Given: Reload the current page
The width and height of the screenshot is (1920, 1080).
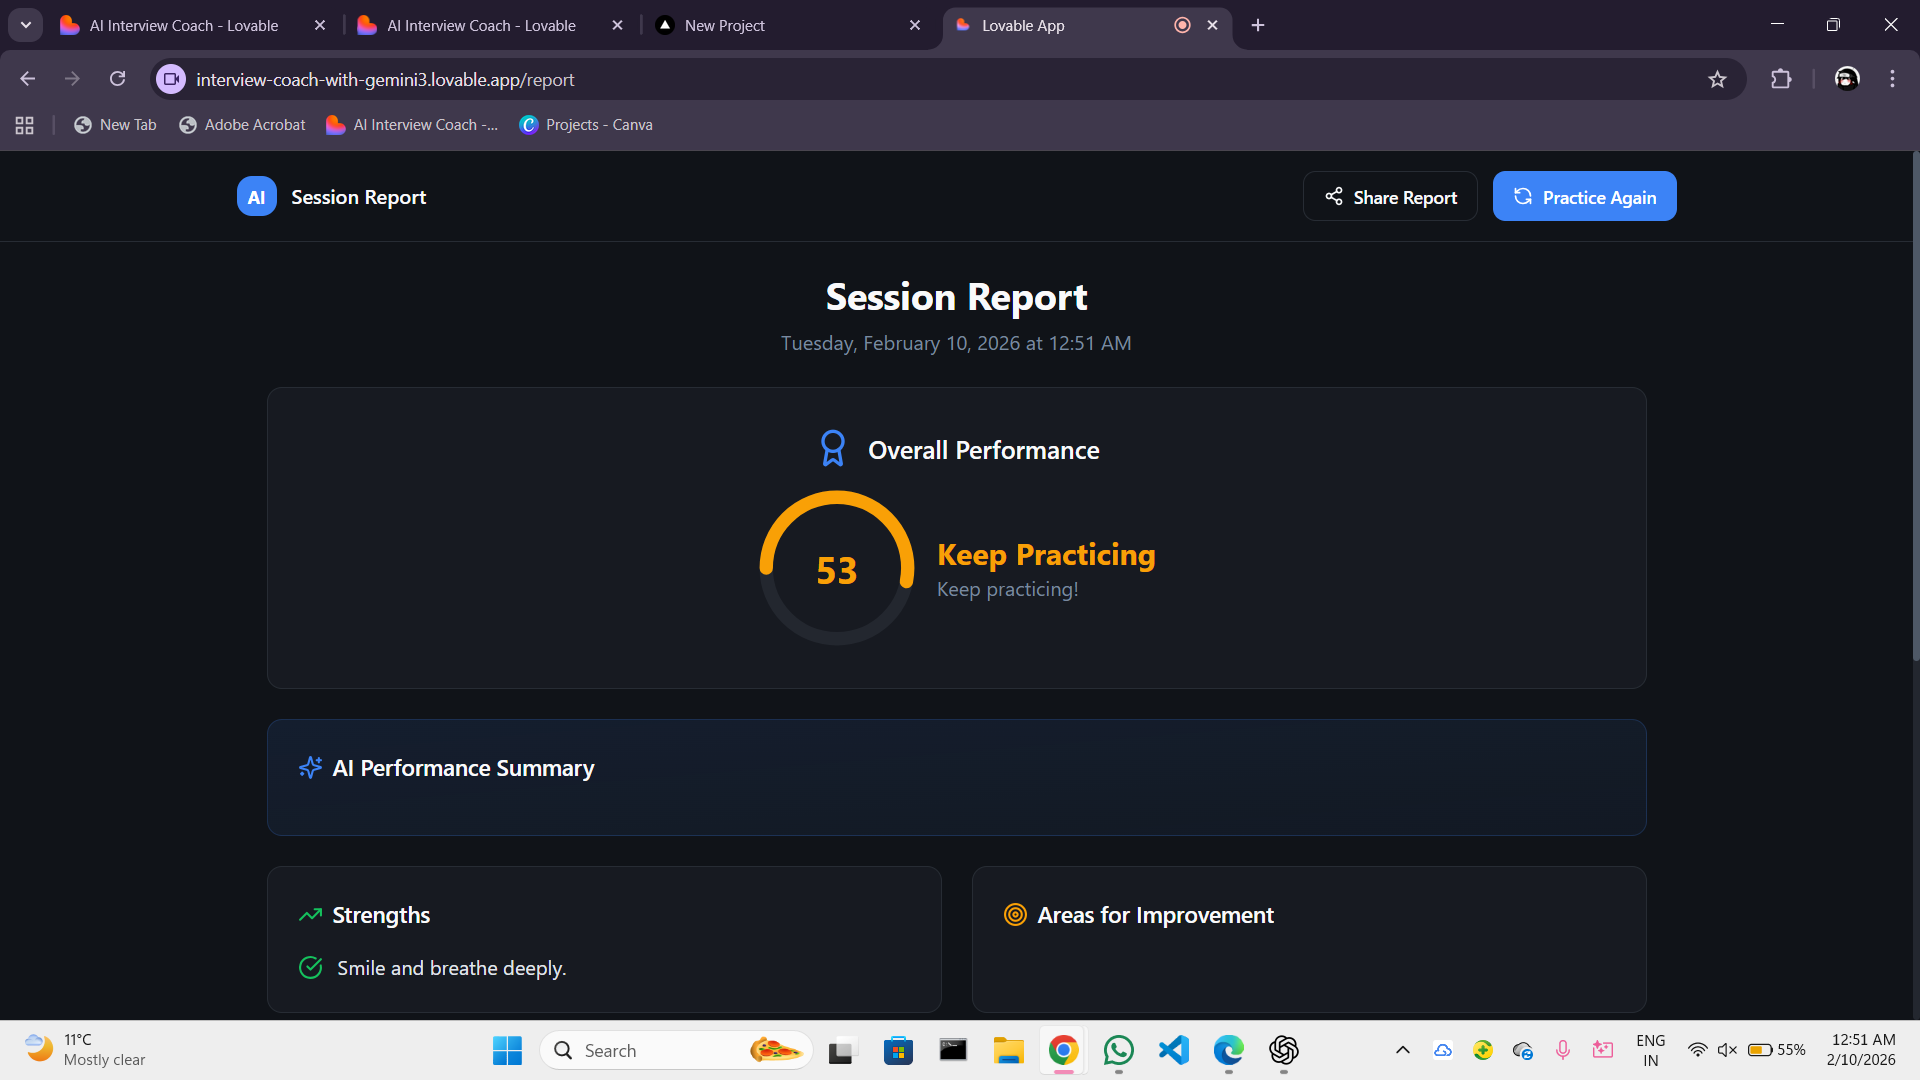Looking at the screenshot, I should click(x=118, y=79).
